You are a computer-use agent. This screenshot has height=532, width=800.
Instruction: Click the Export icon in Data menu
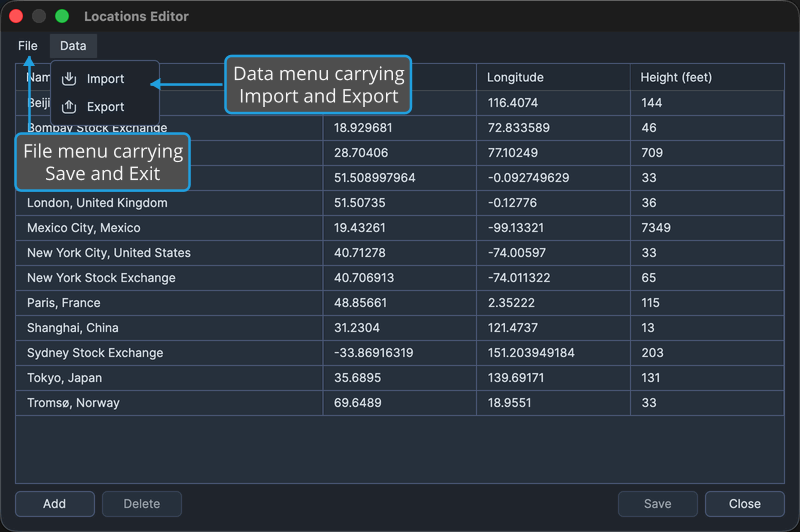click(x=69, y=107)
